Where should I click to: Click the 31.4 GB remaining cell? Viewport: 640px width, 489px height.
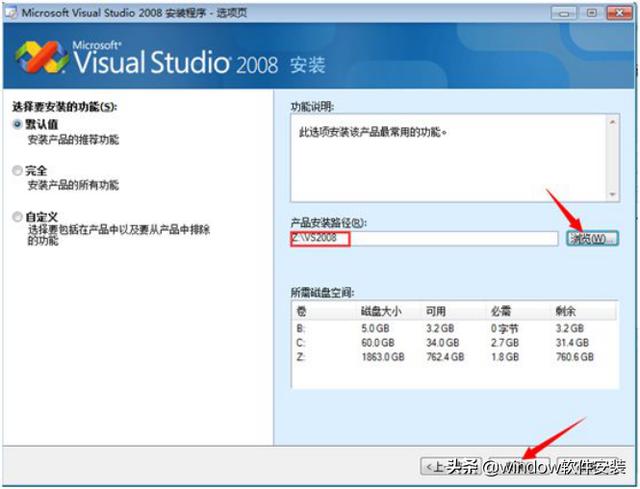coord(572,343)
